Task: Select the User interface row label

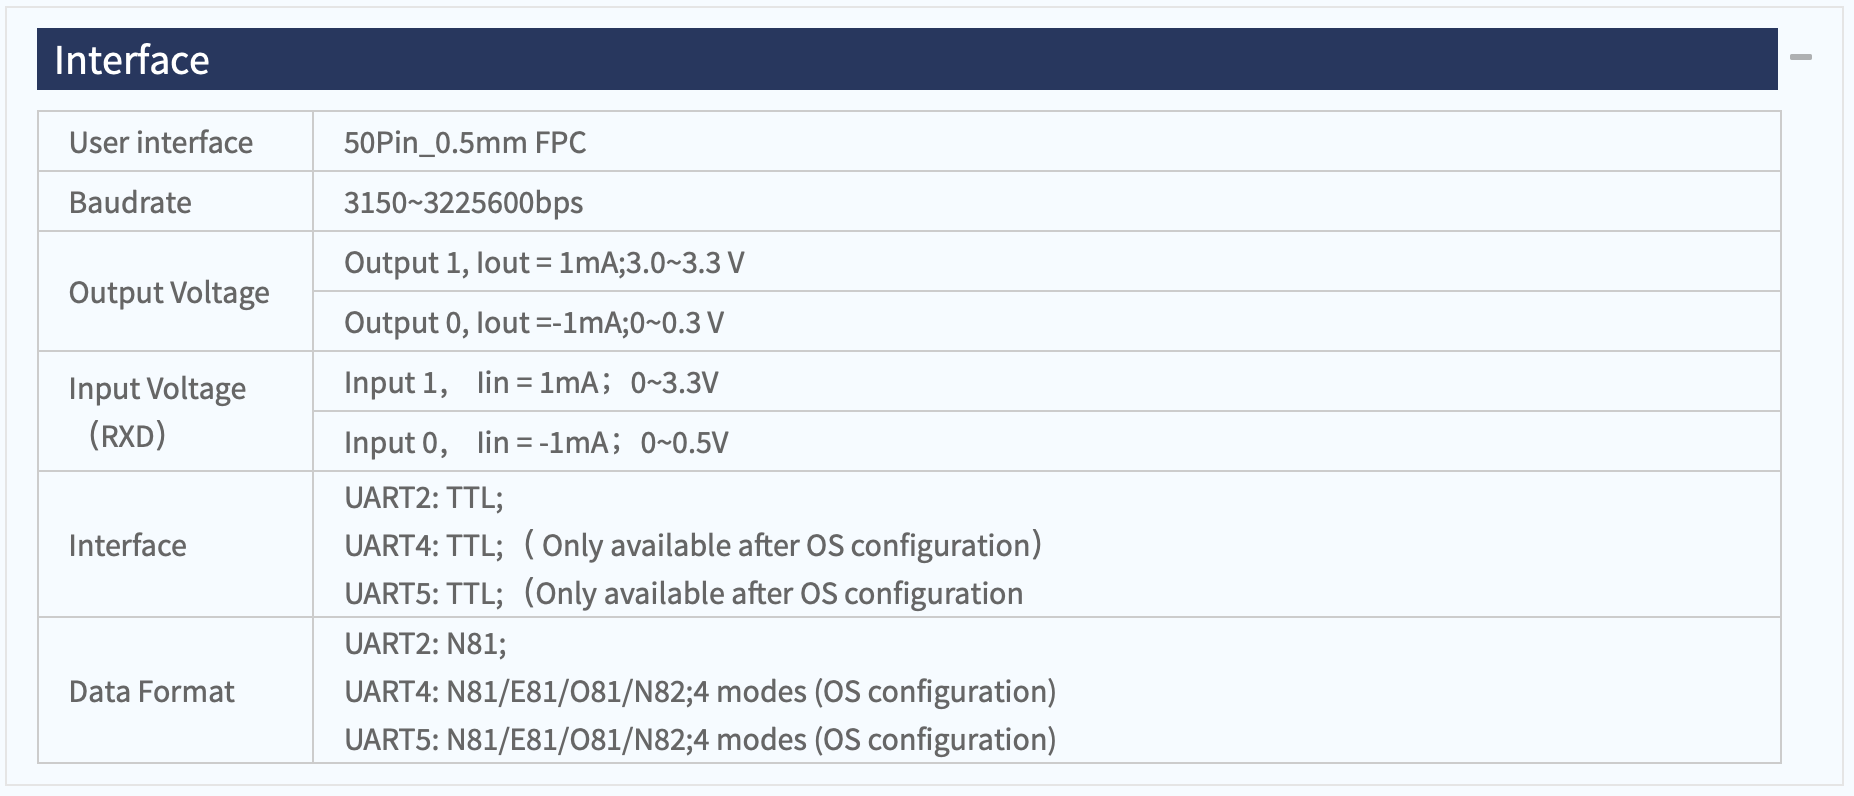Action: (161, 142)
